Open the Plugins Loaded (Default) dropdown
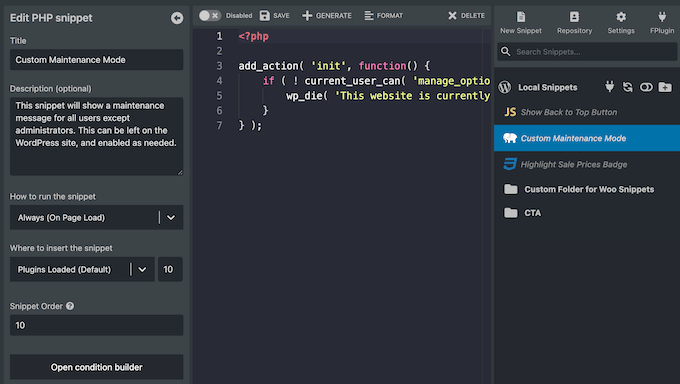The height and width of the screenshot is (384, 680). coord(82,269)
